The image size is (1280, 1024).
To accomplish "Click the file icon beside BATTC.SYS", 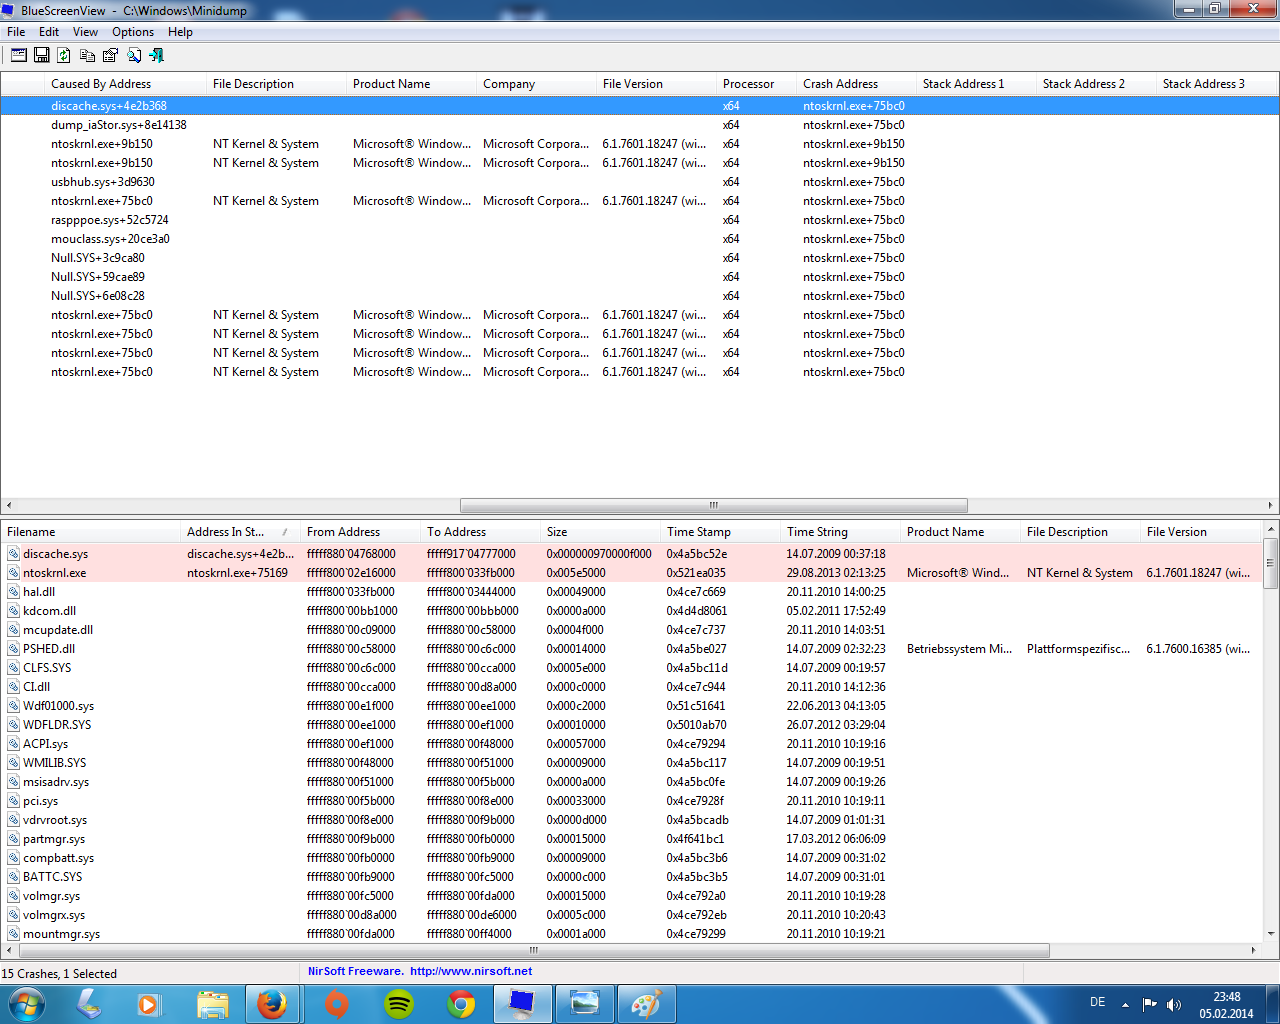I will pos(14,877).
